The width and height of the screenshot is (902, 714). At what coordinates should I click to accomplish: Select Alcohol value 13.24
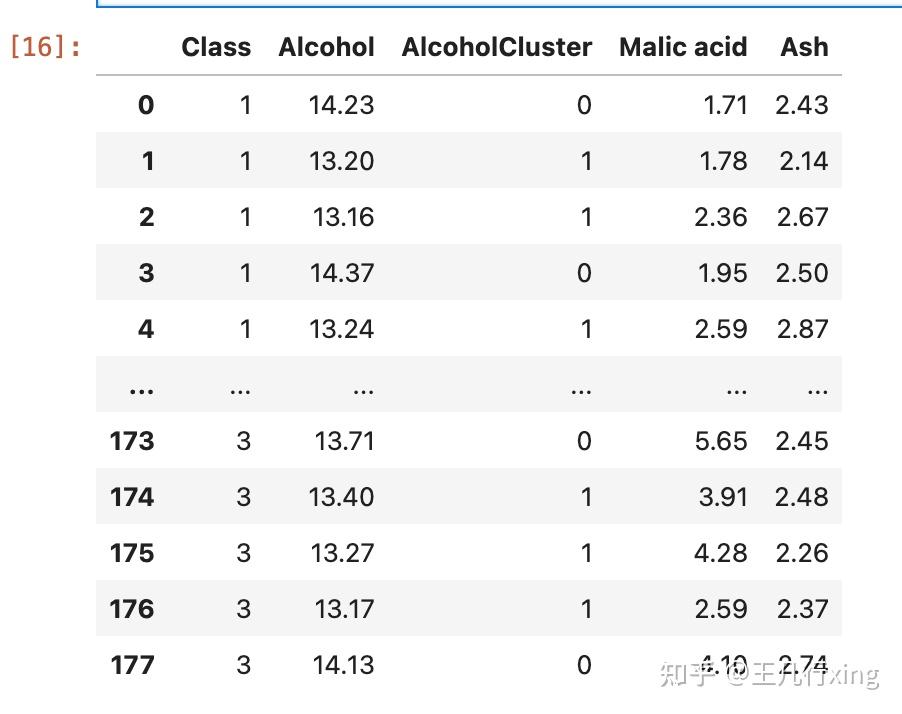[x=341, y=329]
